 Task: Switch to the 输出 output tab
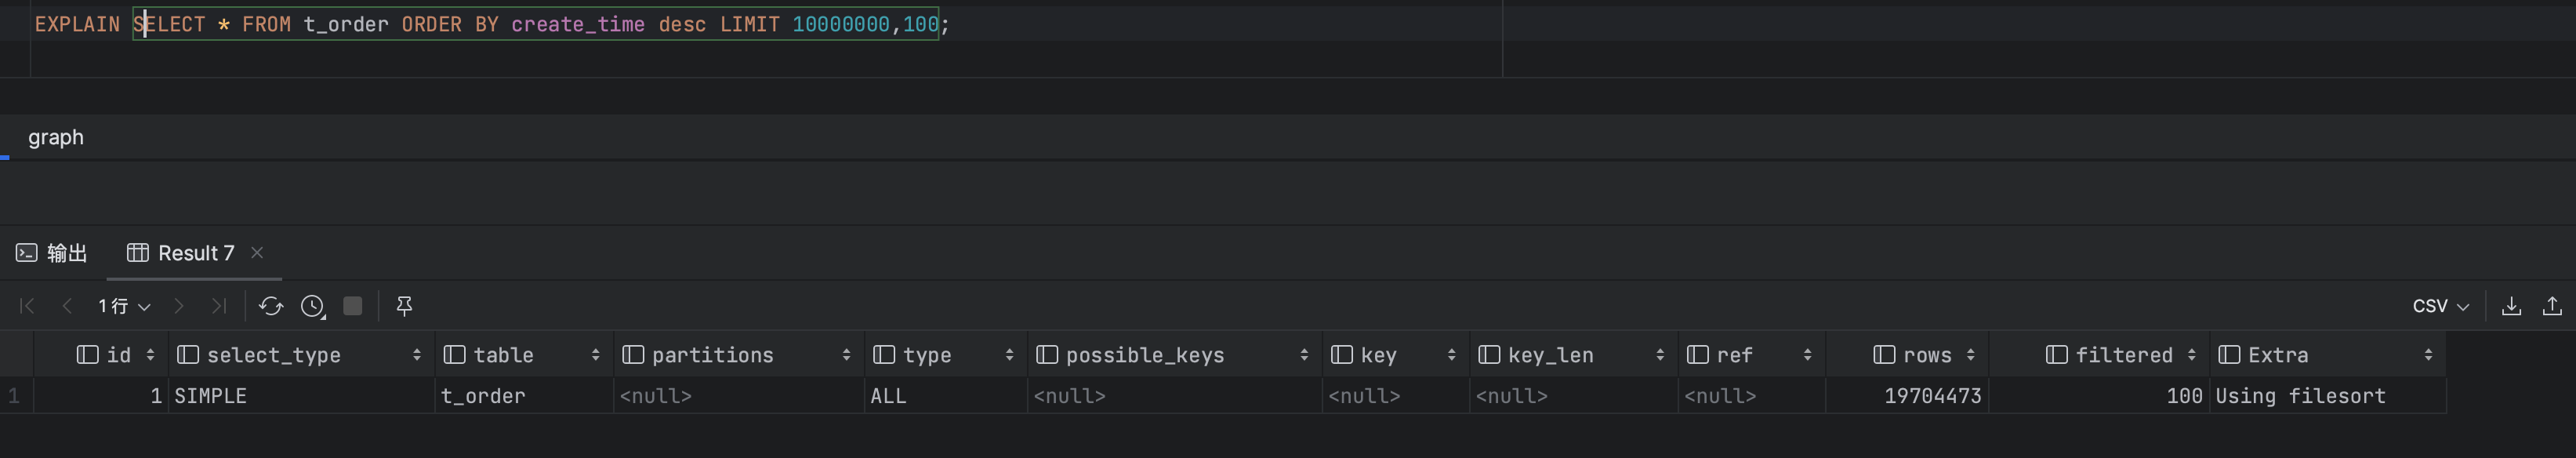[x=53, y=253]
